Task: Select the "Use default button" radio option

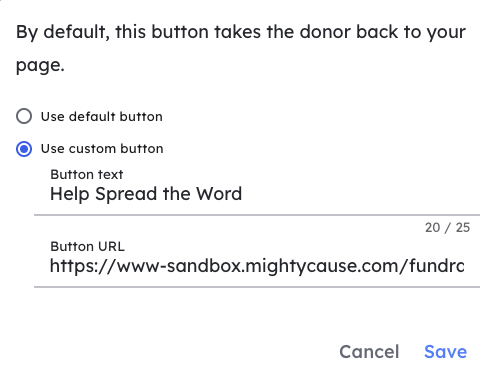Action: click(x=24, y=116)
